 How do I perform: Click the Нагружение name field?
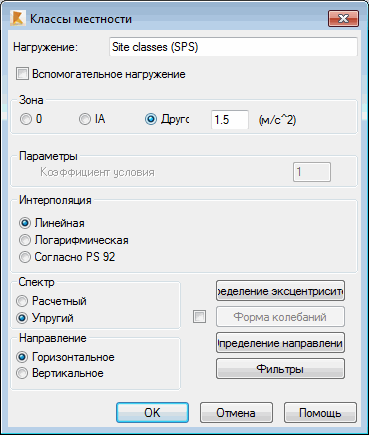[233, 47]
